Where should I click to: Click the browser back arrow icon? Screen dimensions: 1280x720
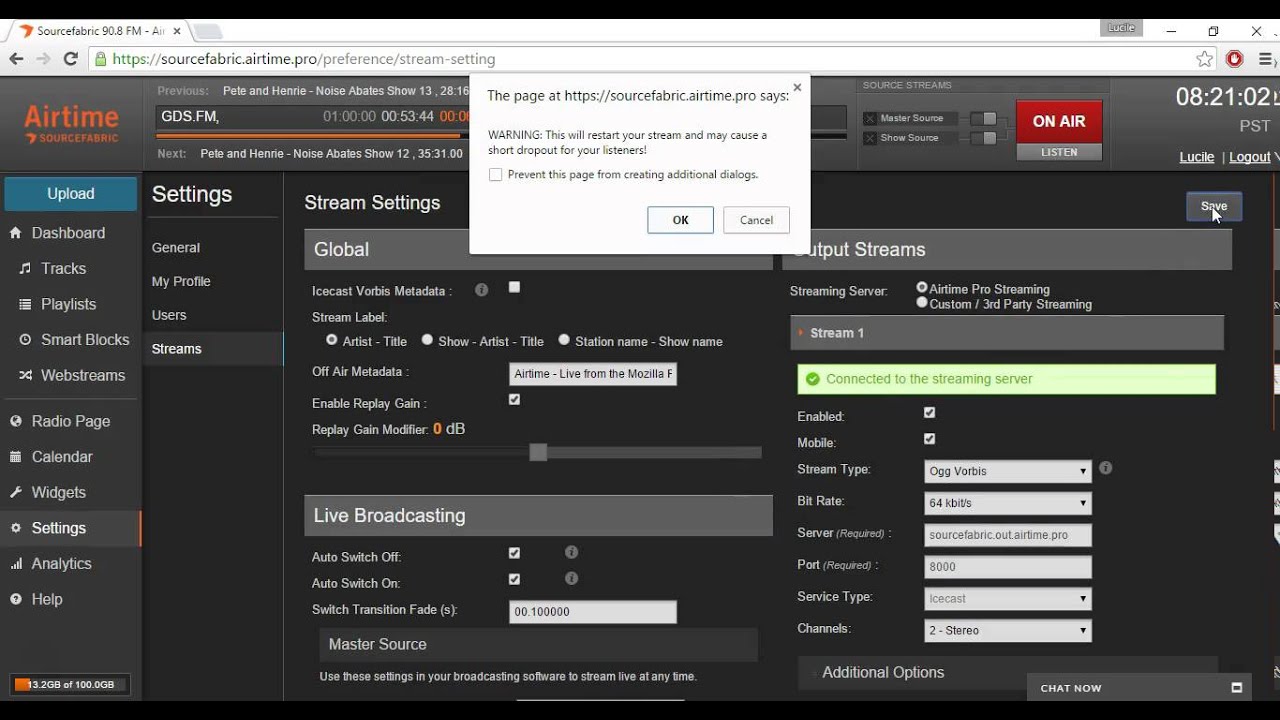(16, 59)
